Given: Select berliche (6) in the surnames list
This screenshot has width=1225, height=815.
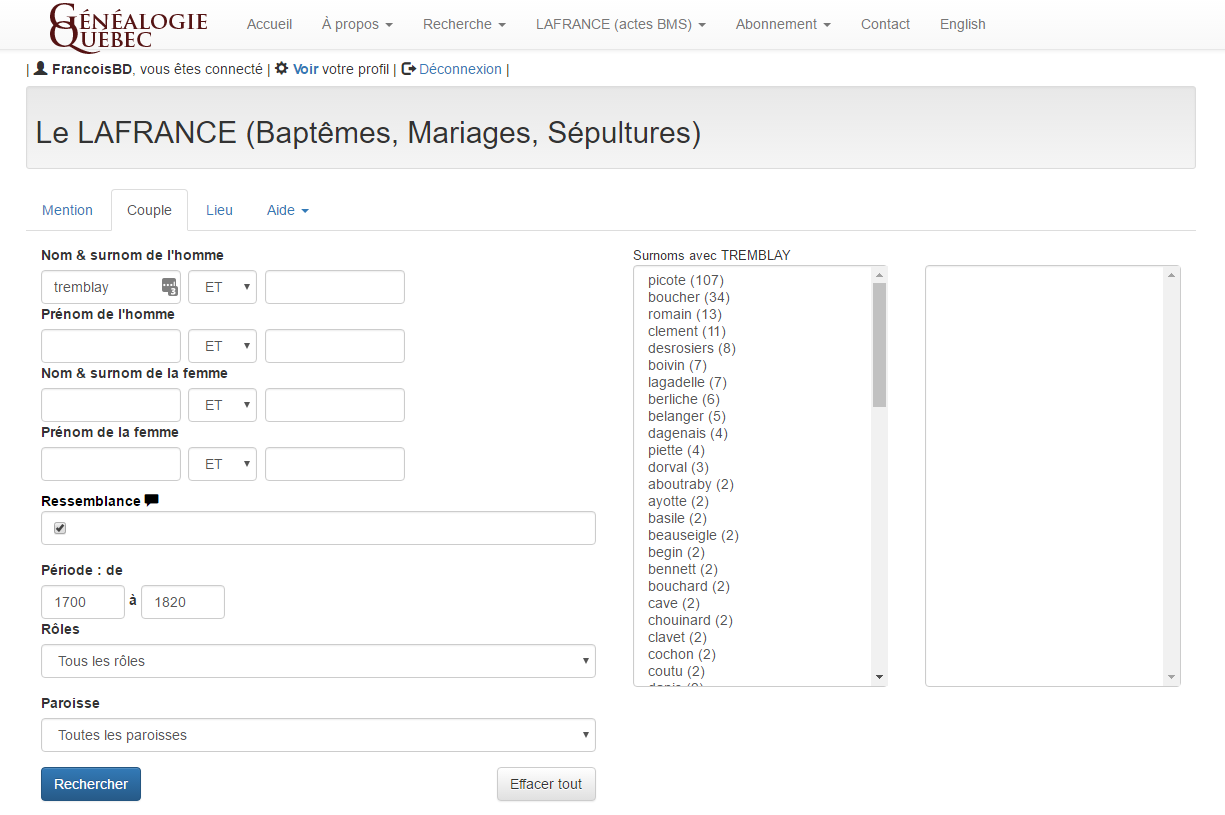Looking at the screenshot, I should coord(684,399).
